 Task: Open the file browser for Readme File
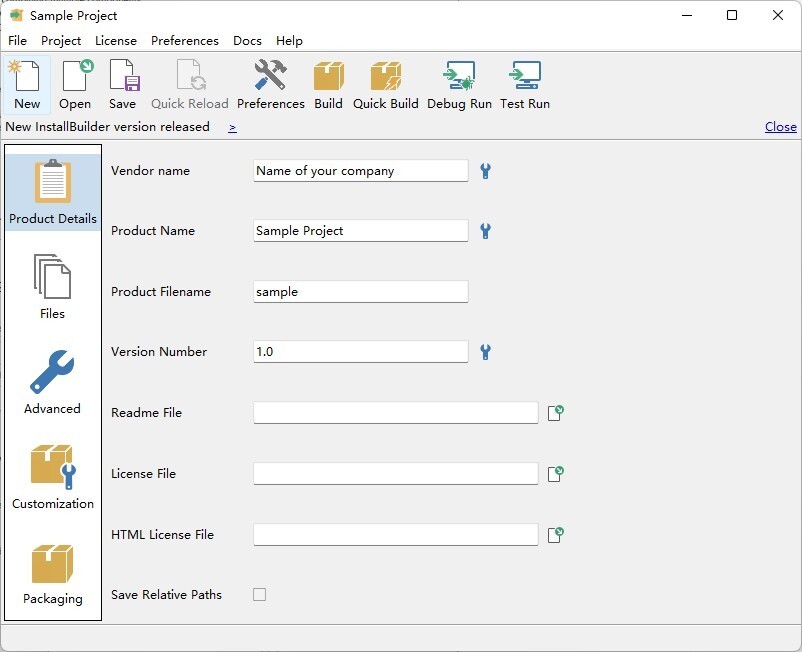(555, 412)
